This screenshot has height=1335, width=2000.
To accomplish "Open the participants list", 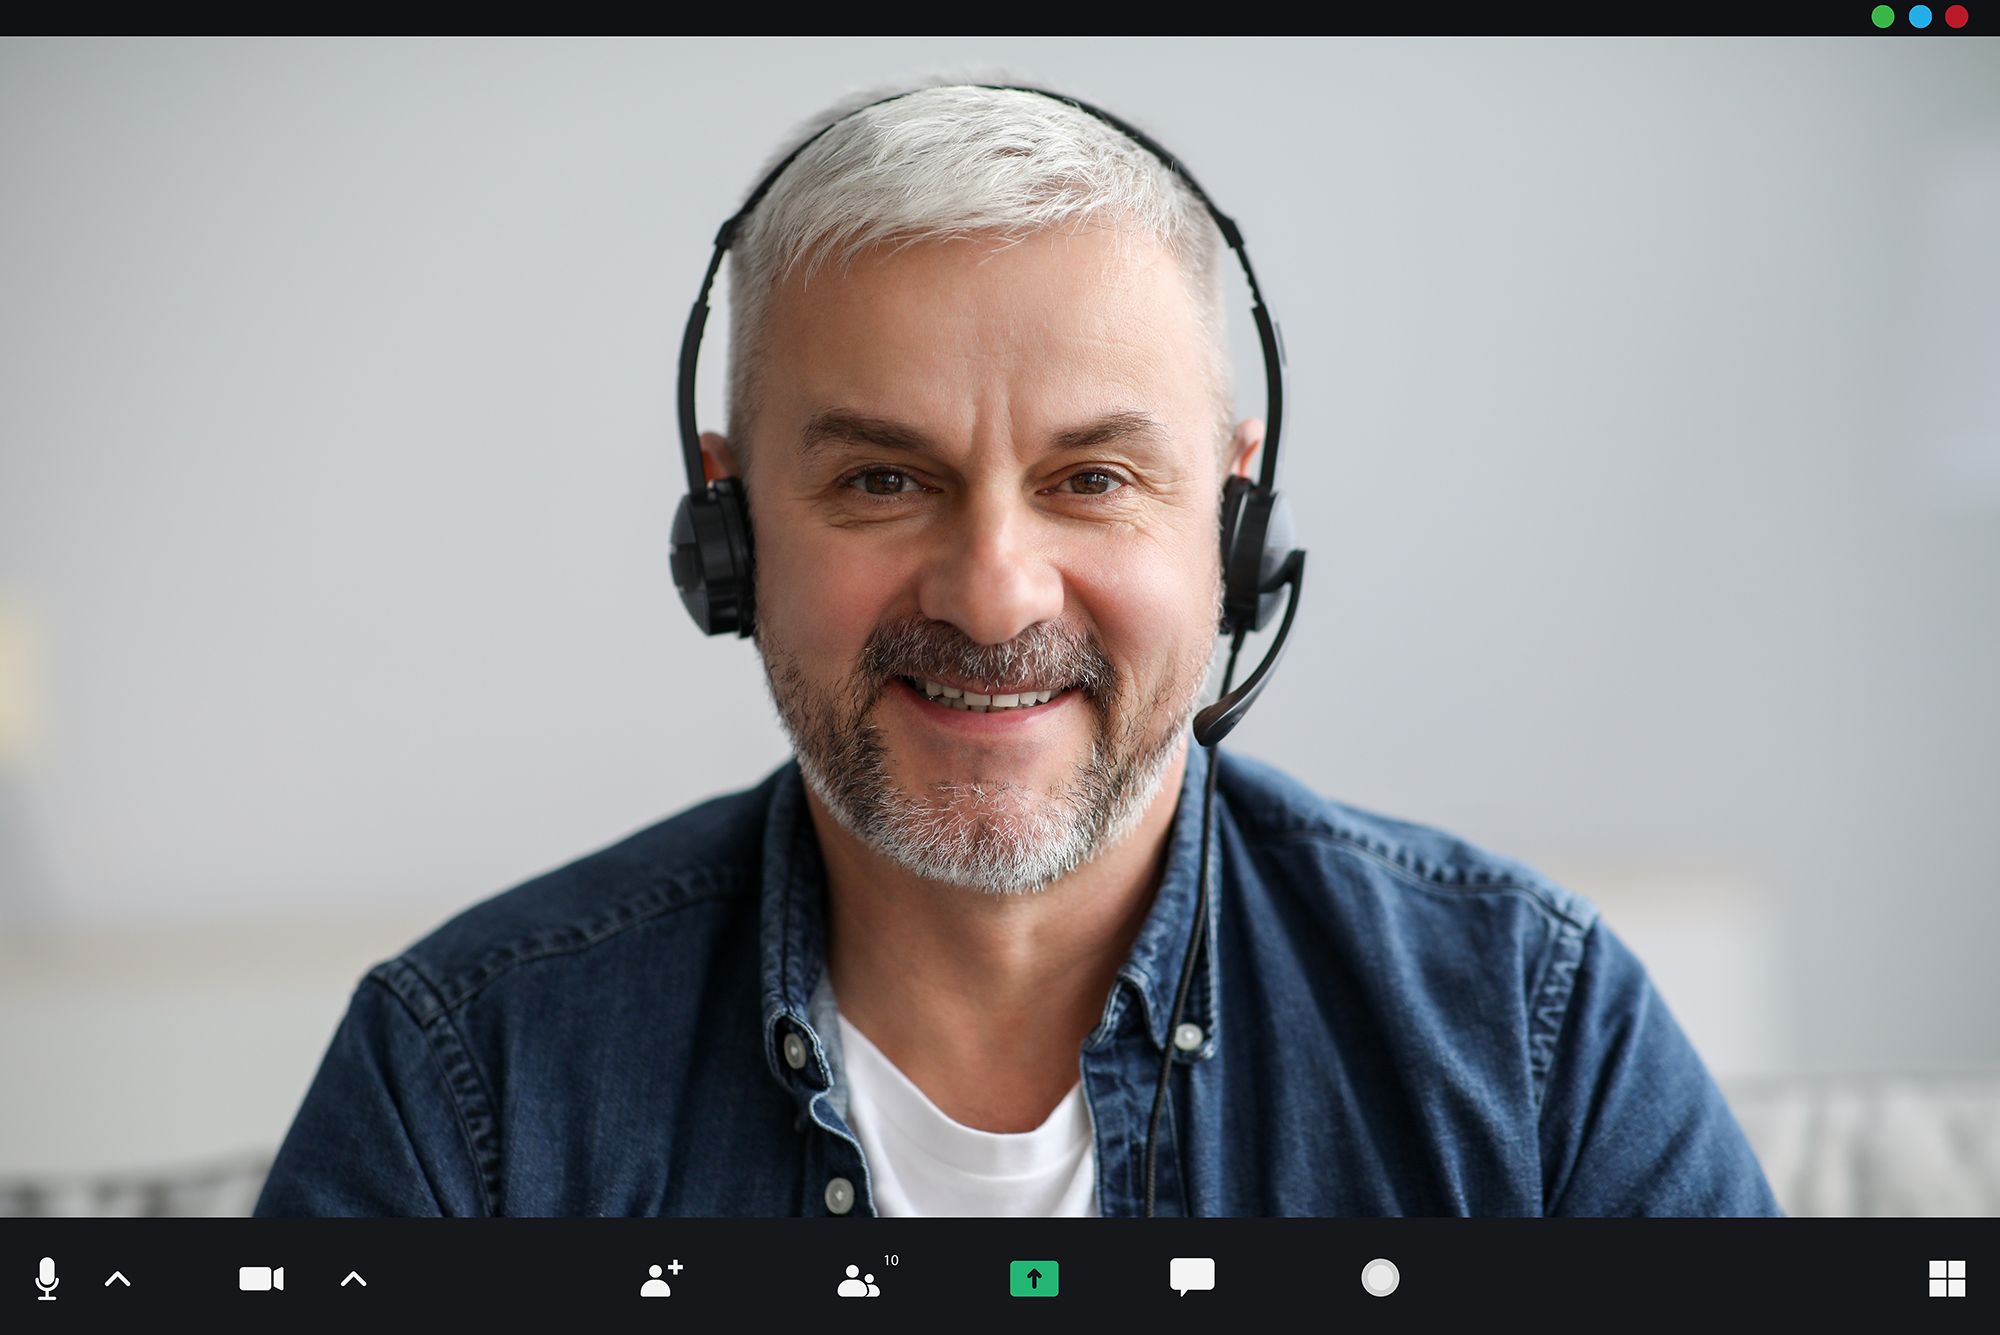I will point(857,1281).
